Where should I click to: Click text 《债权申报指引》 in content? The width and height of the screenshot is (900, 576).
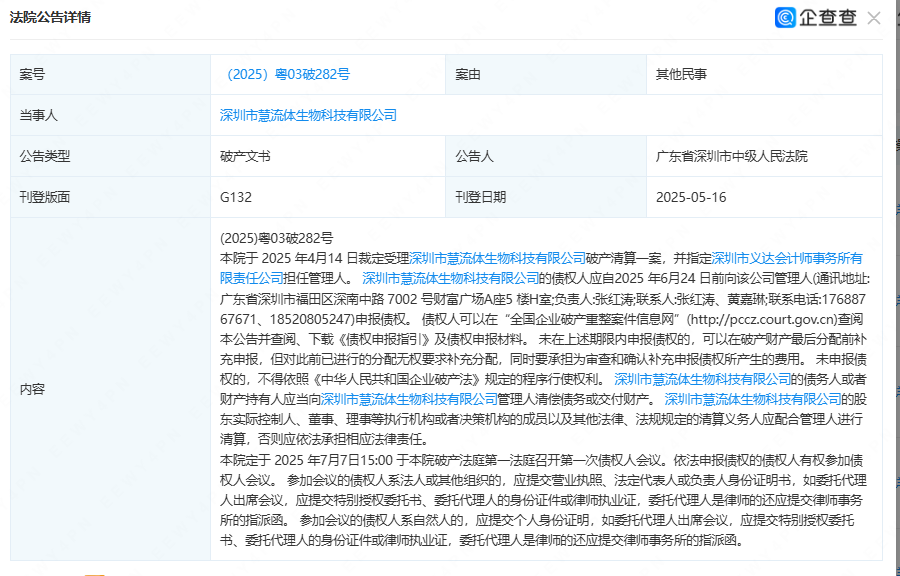tap(384, 339)
